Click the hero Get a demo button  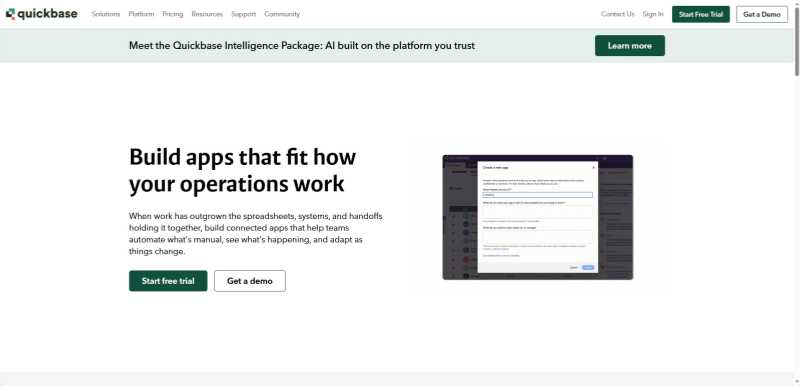(250, 281)
